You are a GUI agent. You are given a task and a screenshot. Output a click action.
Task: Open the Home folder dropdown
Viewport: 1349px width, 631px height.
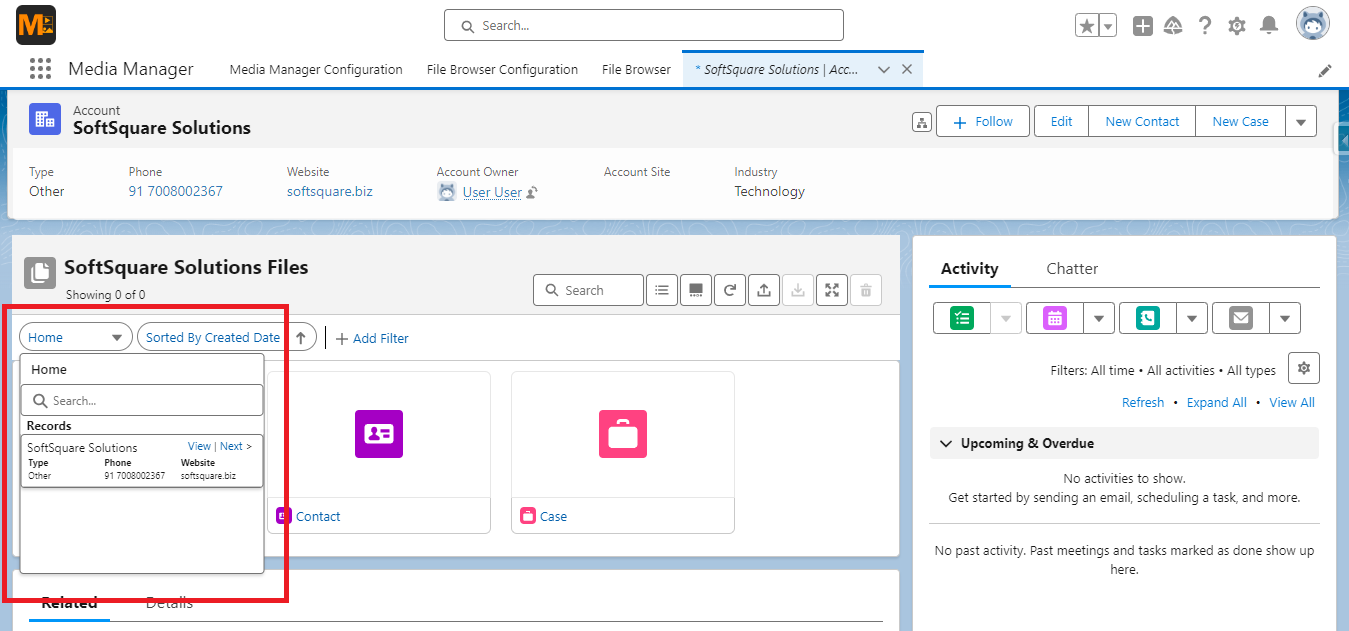76,337
